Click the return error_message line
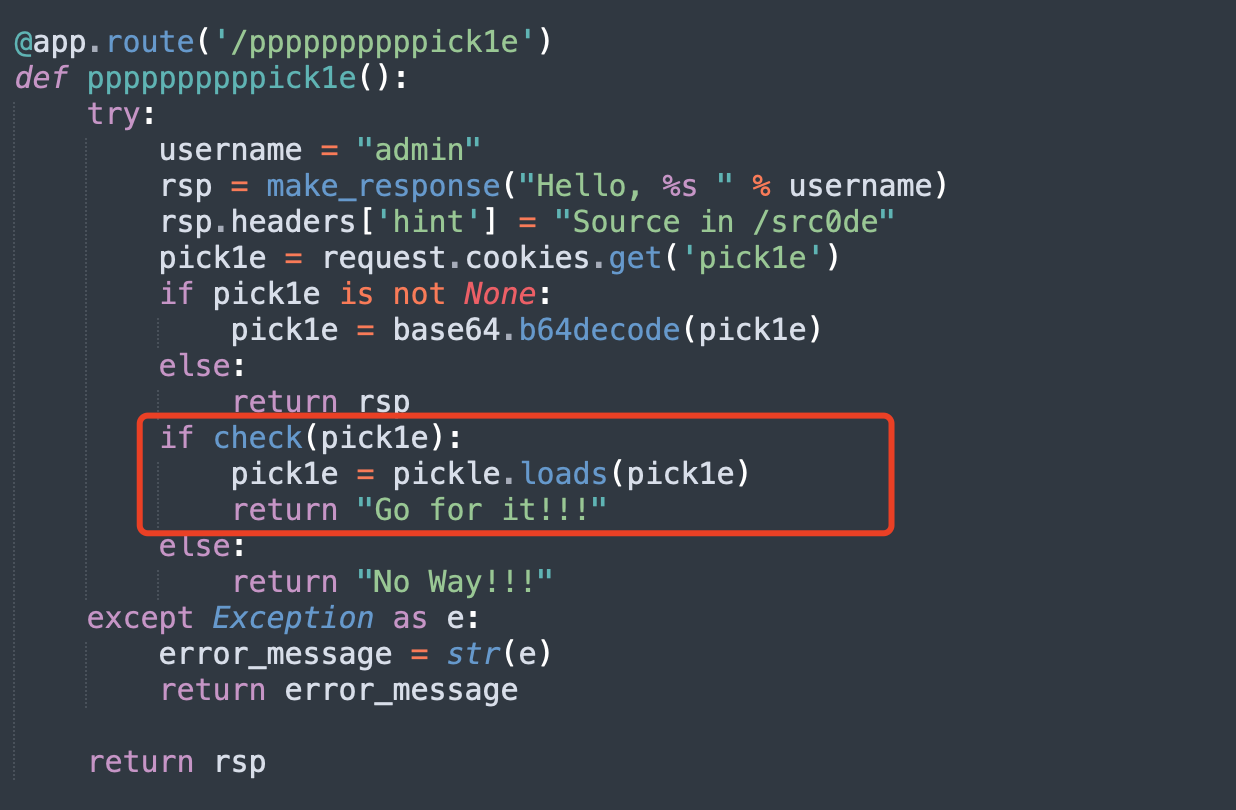This screenshot has width=1236, height=810. [x=339, y=690]
